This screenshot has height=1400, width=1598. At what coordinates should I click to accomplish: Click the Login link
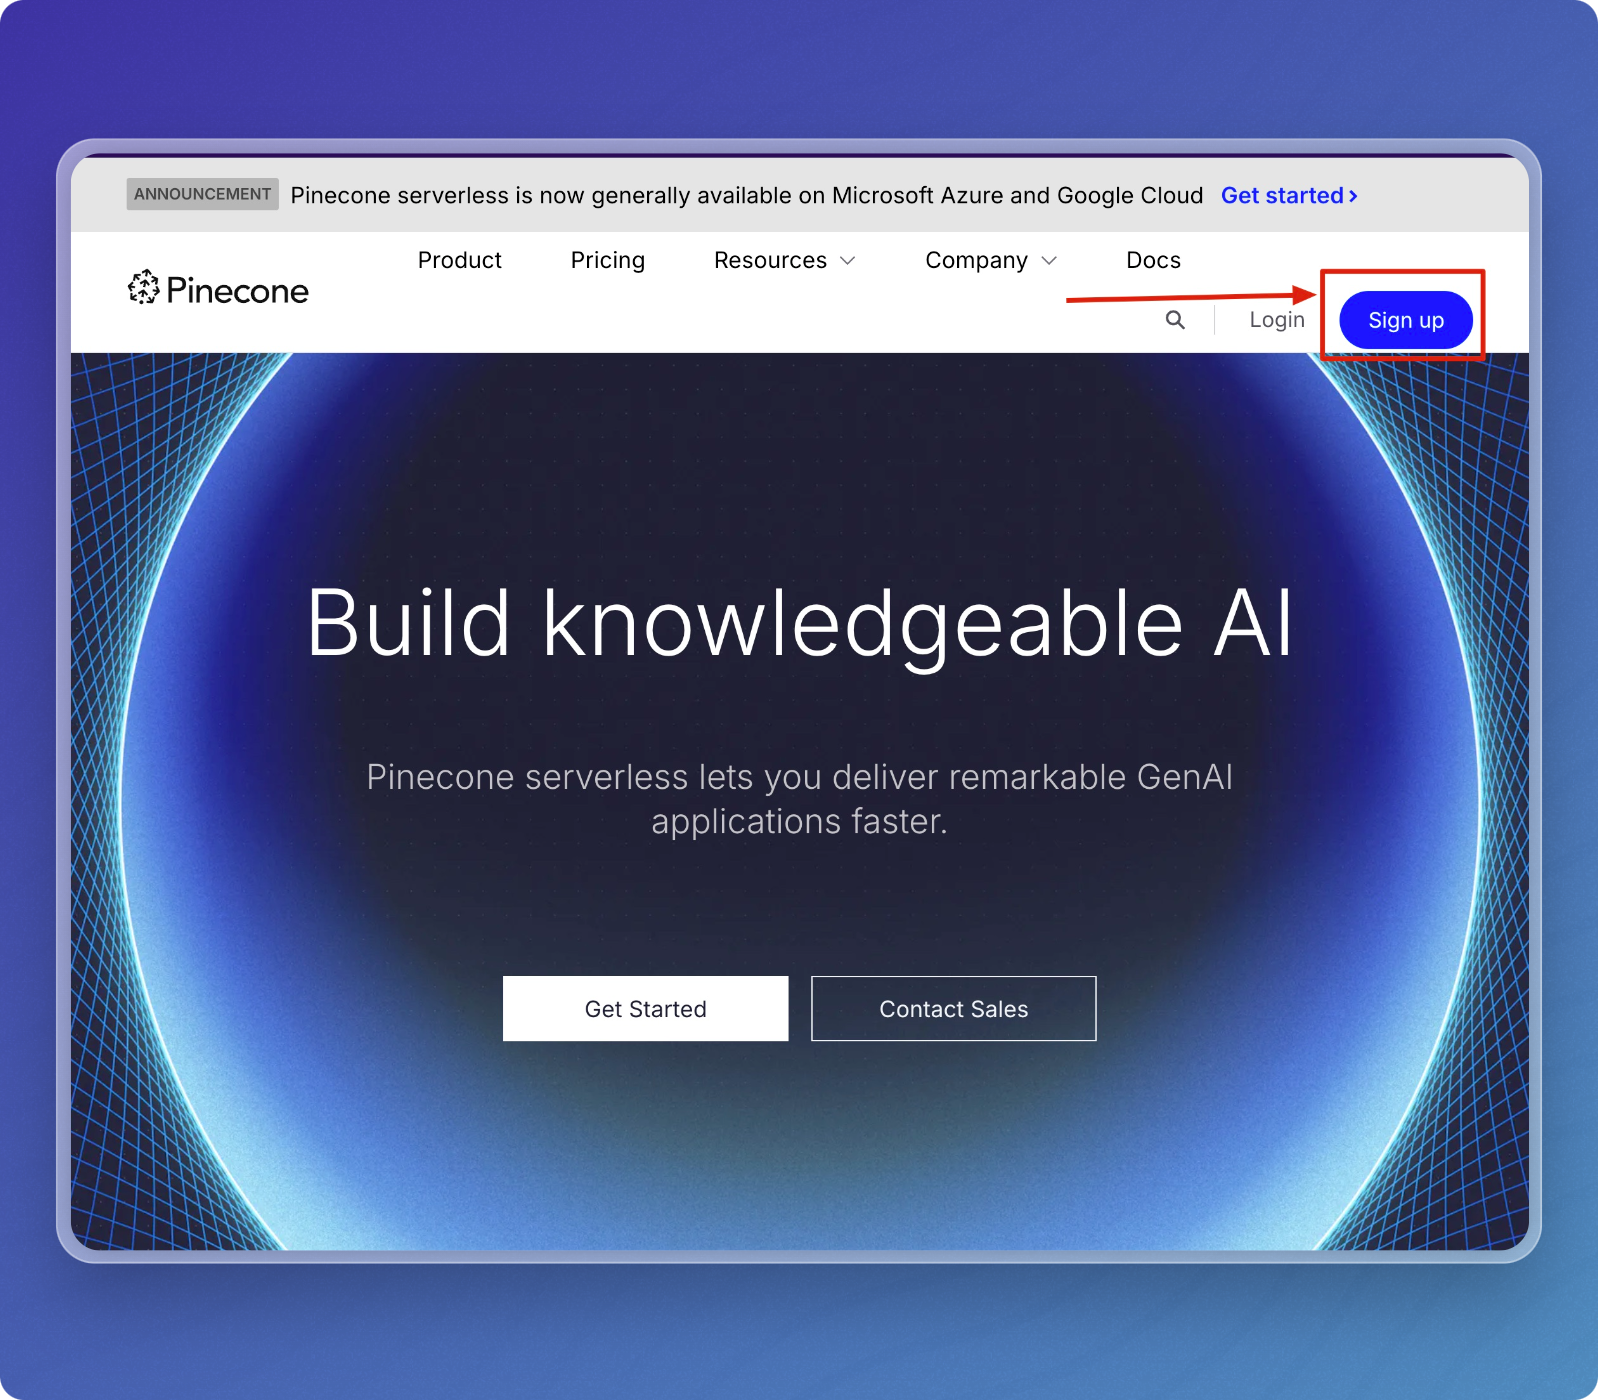(1277, 320)
